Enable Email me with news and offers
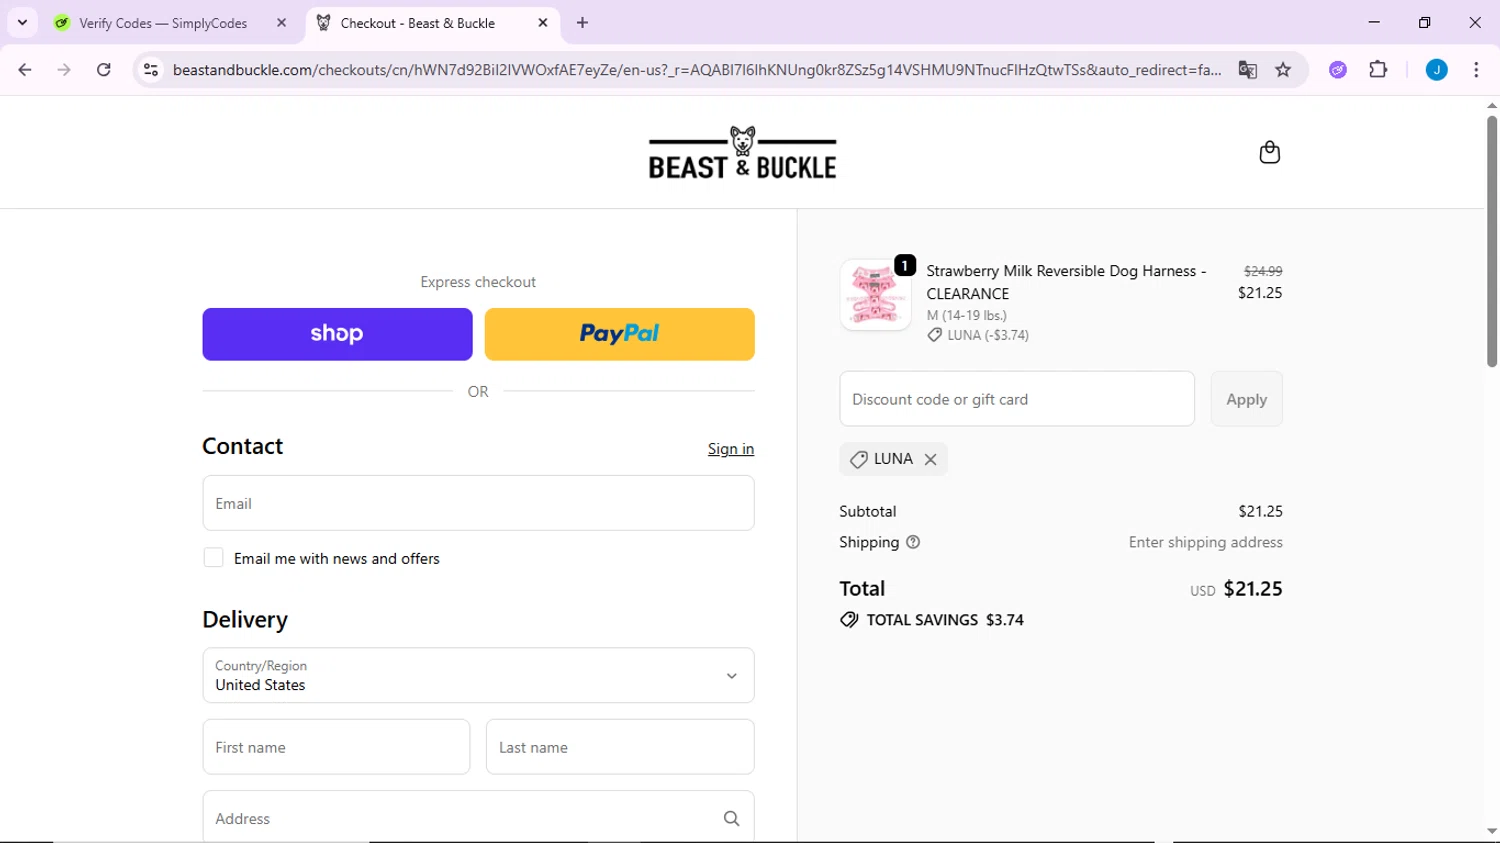The height and width of the screenshot is (843, 1500). [x=213, y=558]
